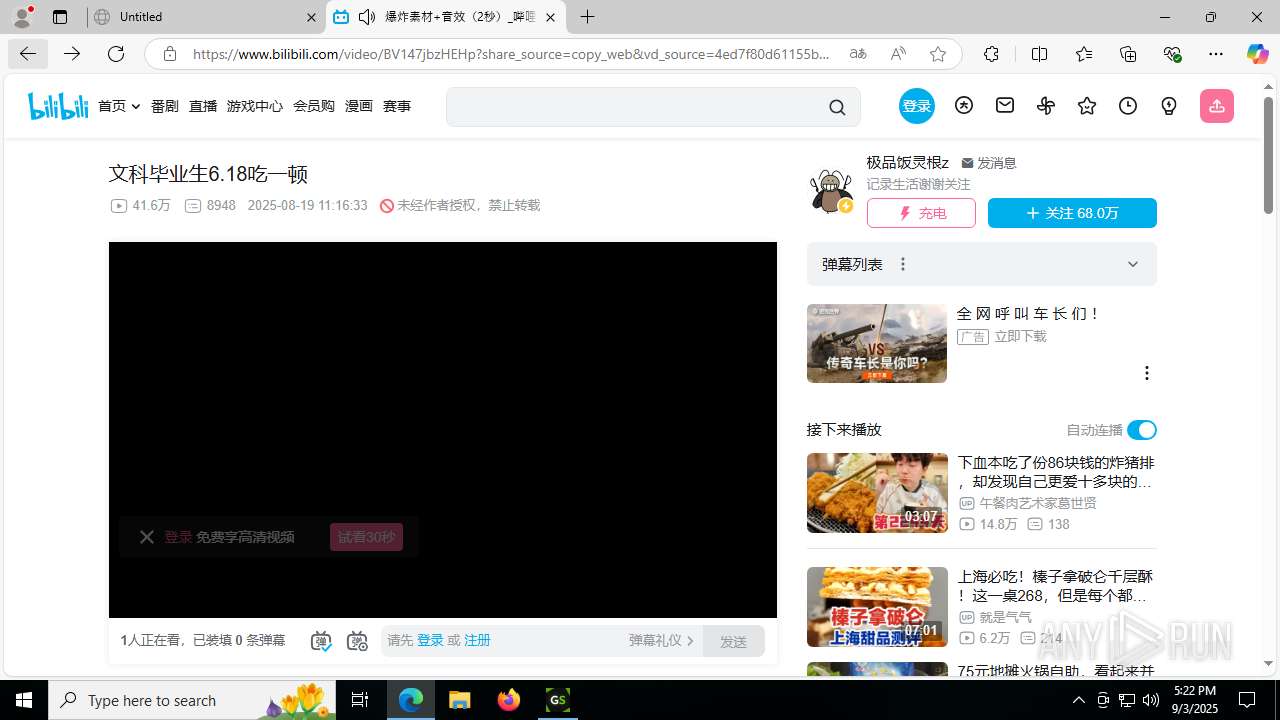Switch to the Untitled tab

(207, 17)
